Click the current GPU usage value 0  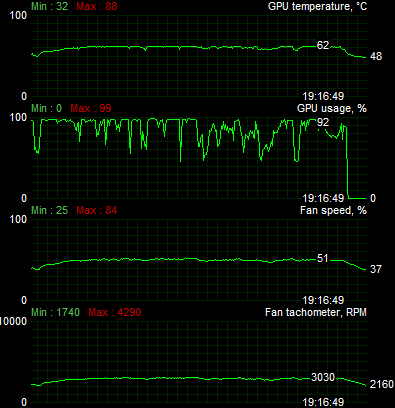(373, 198)
